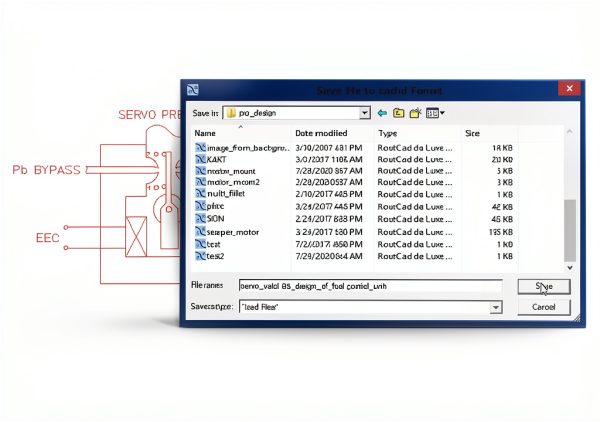The width and height of the screenshot is (600, 422).
Task: Create a new folder with toolbar icon
Action: pos(415,113)
